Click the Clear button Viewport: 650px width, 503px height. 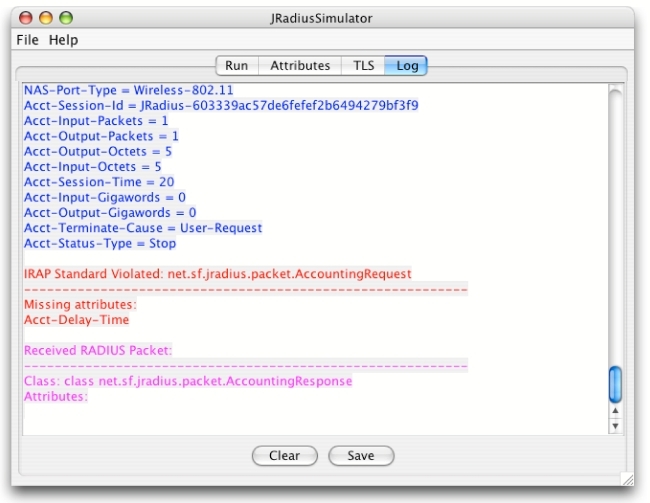point(285,456)
